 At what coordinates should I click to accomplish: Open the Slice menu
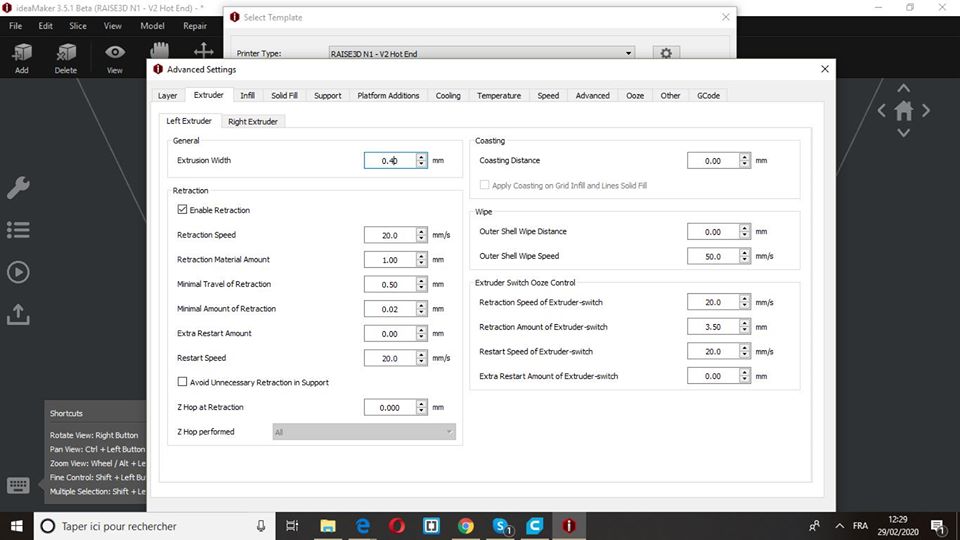(78, 26)
